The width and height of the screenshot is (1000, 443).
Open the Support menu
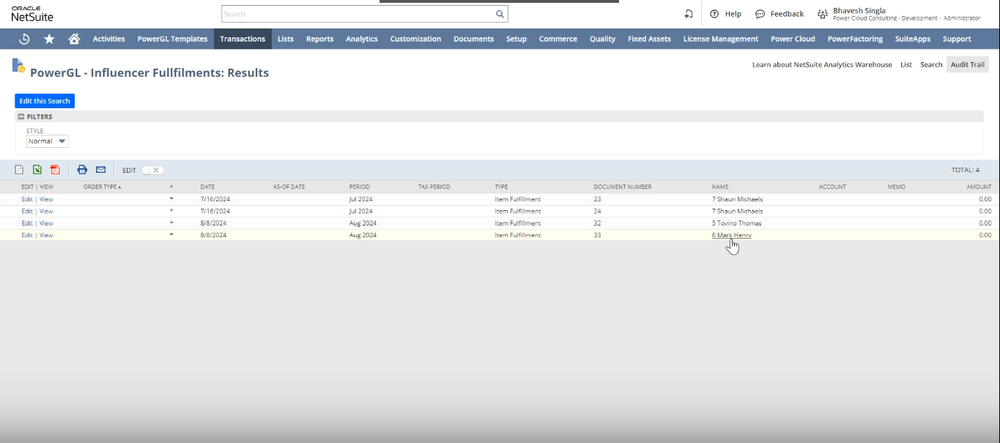tap(957, 39)
